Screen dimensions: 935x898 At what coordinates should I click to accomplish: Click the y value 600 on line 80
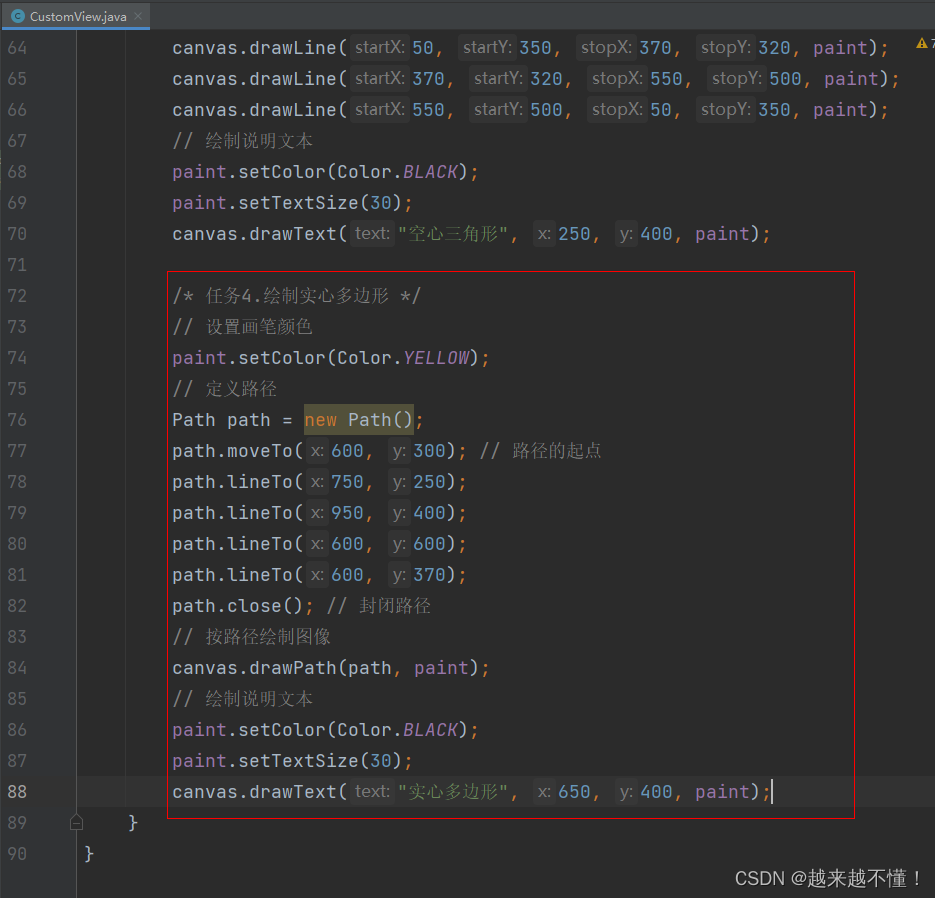[429, 544]
